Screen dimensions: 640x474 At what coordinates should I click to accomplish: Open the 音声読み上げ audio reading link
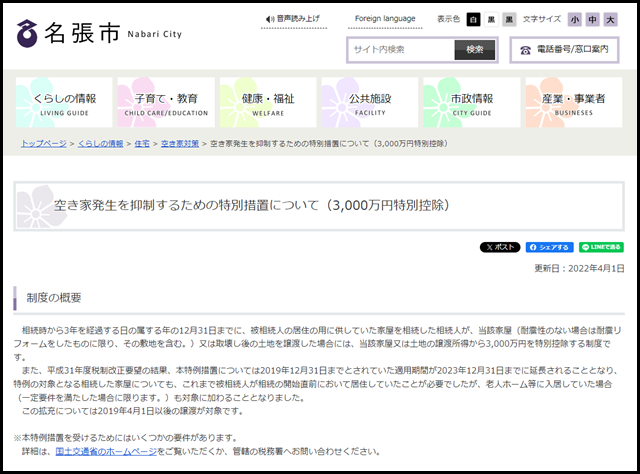point(293,19)
